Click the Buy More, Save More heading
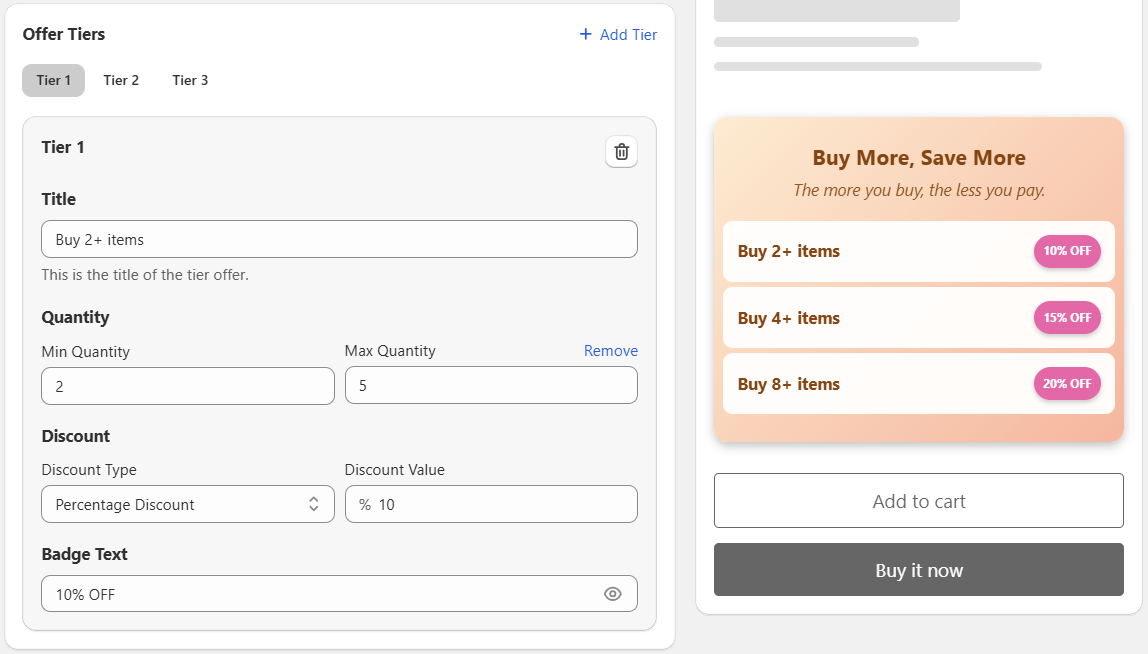Viewport: 1148px width, 654px height. tap(919, 158)
